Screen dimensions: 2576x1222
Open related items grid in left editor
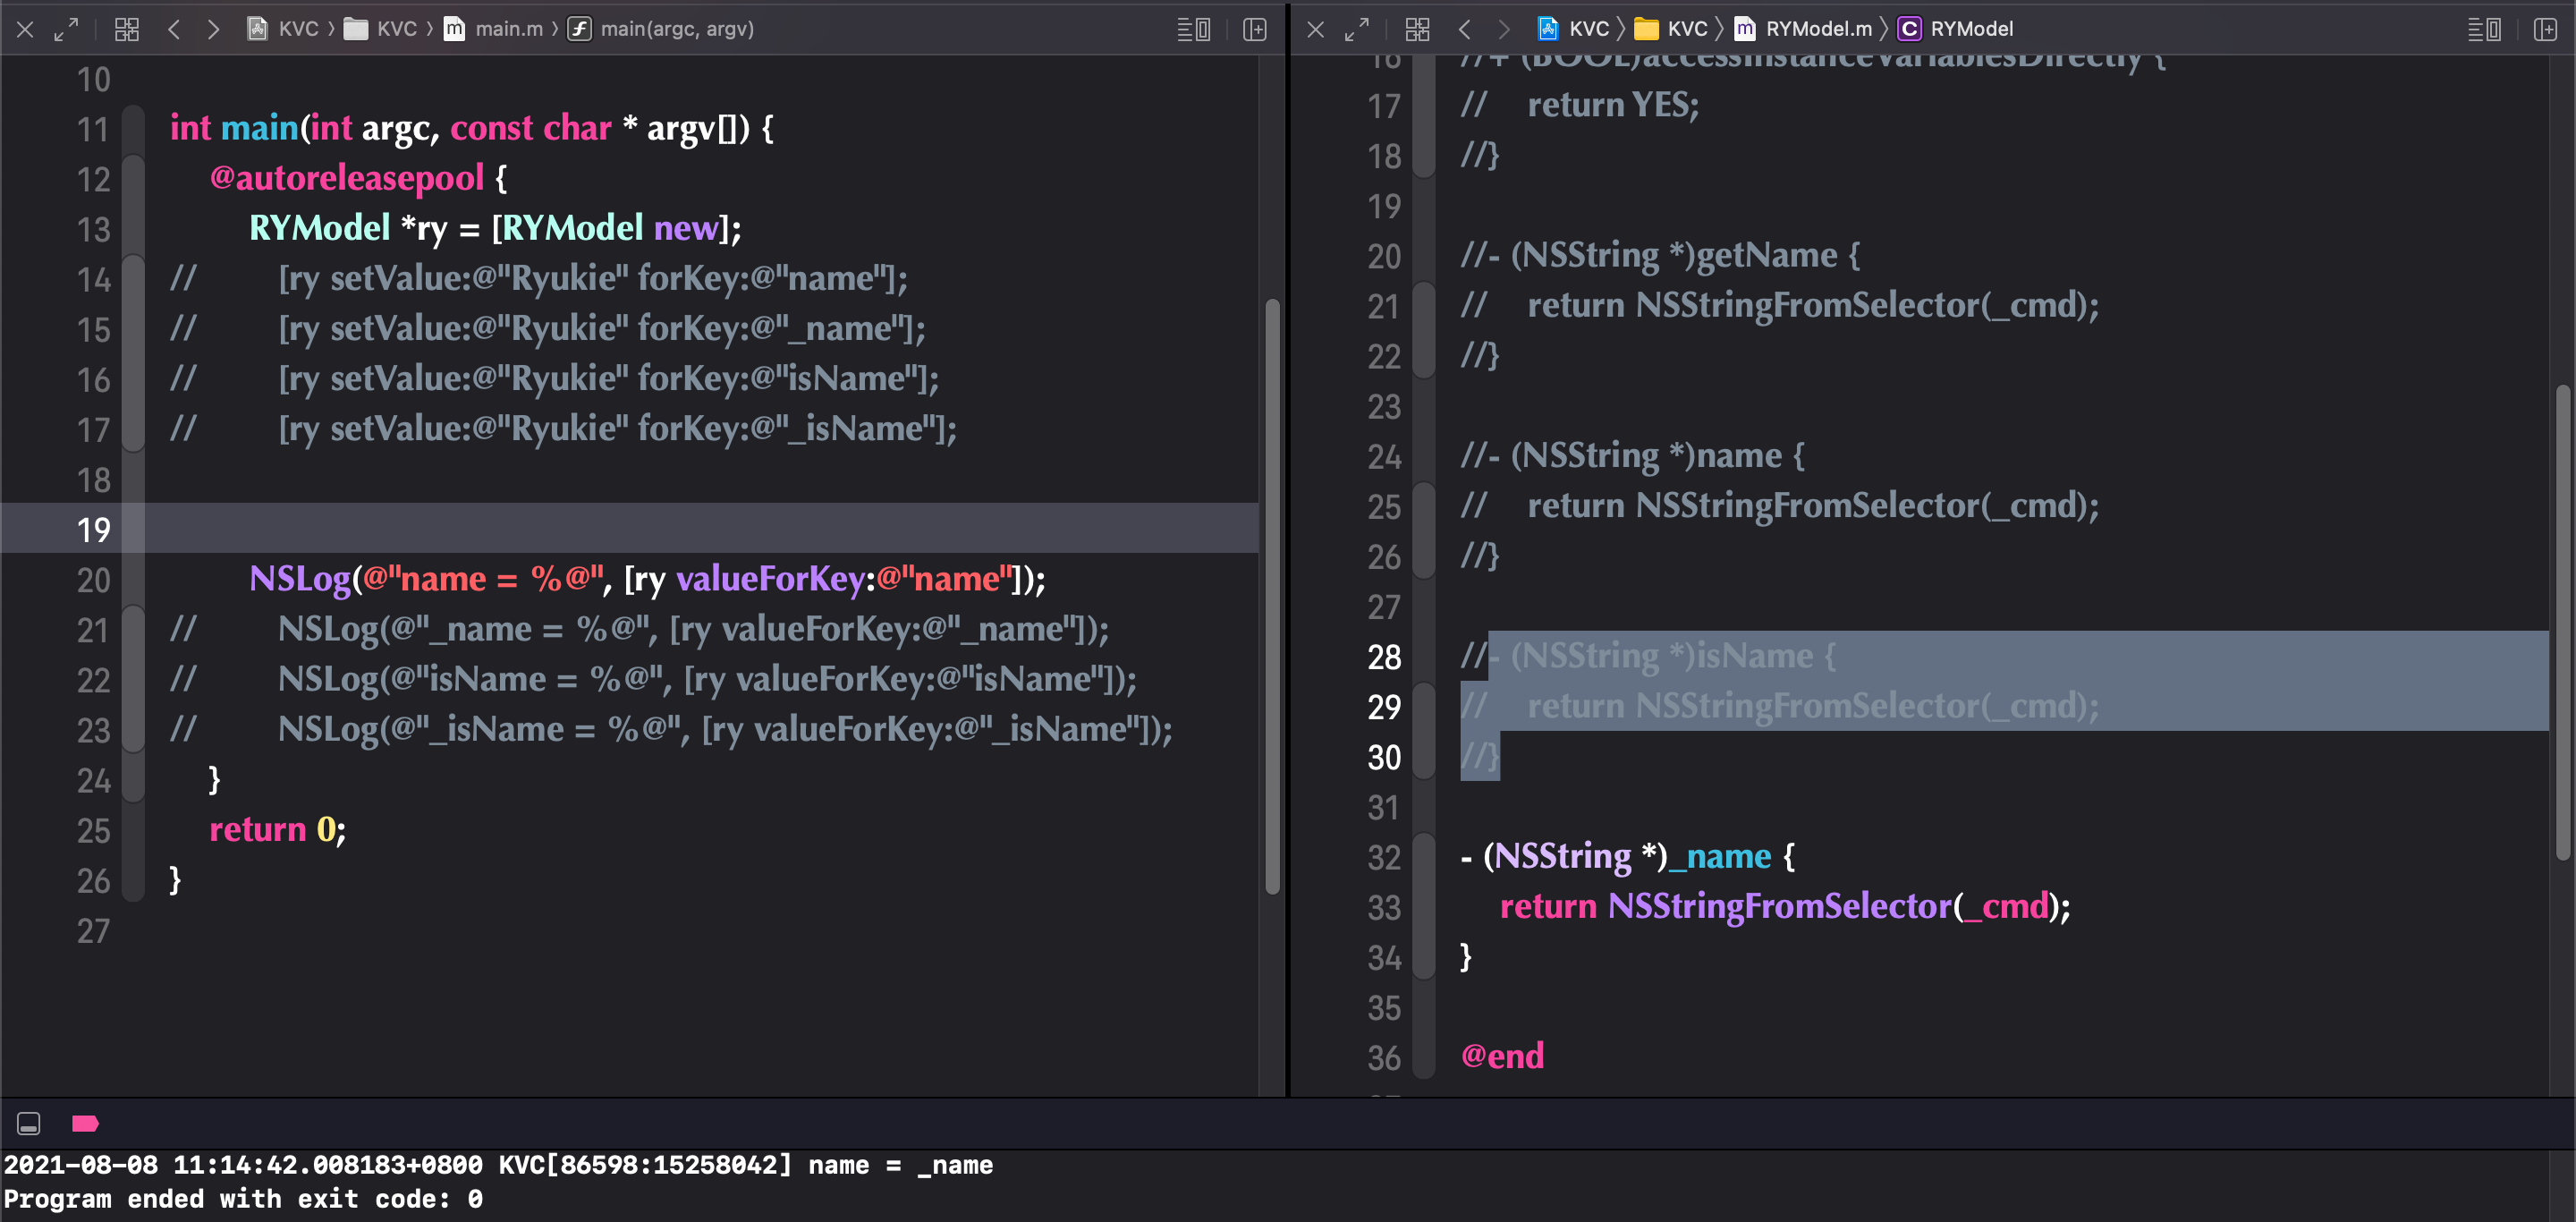127,29
